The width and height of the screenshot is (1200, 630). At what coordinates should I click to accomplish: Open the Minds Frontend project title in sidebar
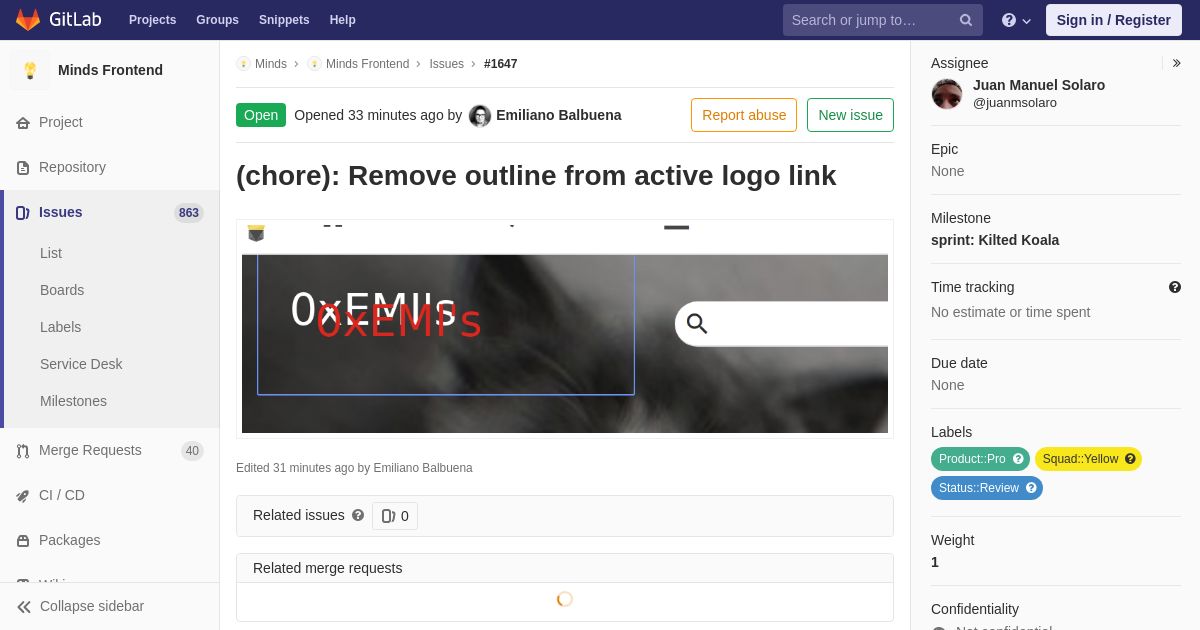click(110, 70)
